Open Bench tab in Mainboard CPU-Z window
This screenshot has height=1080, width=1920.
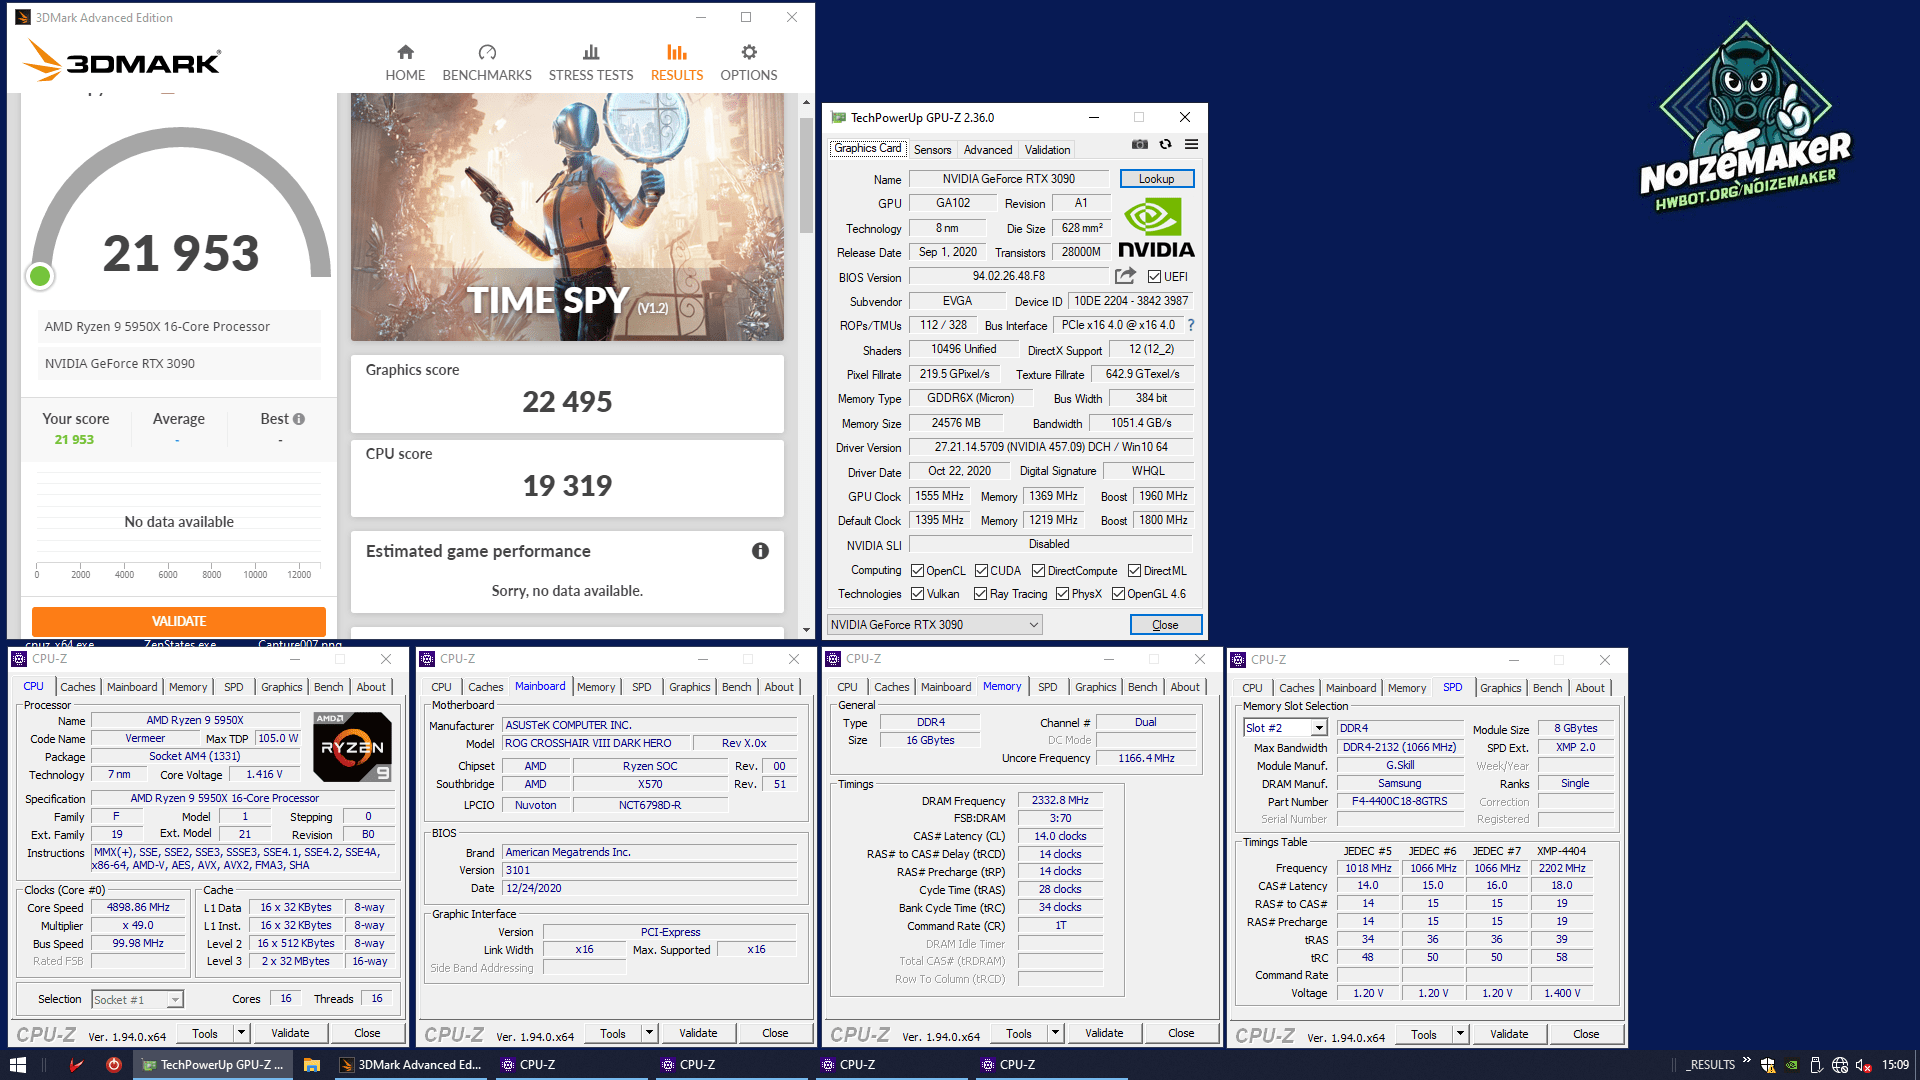click(736, 687)
